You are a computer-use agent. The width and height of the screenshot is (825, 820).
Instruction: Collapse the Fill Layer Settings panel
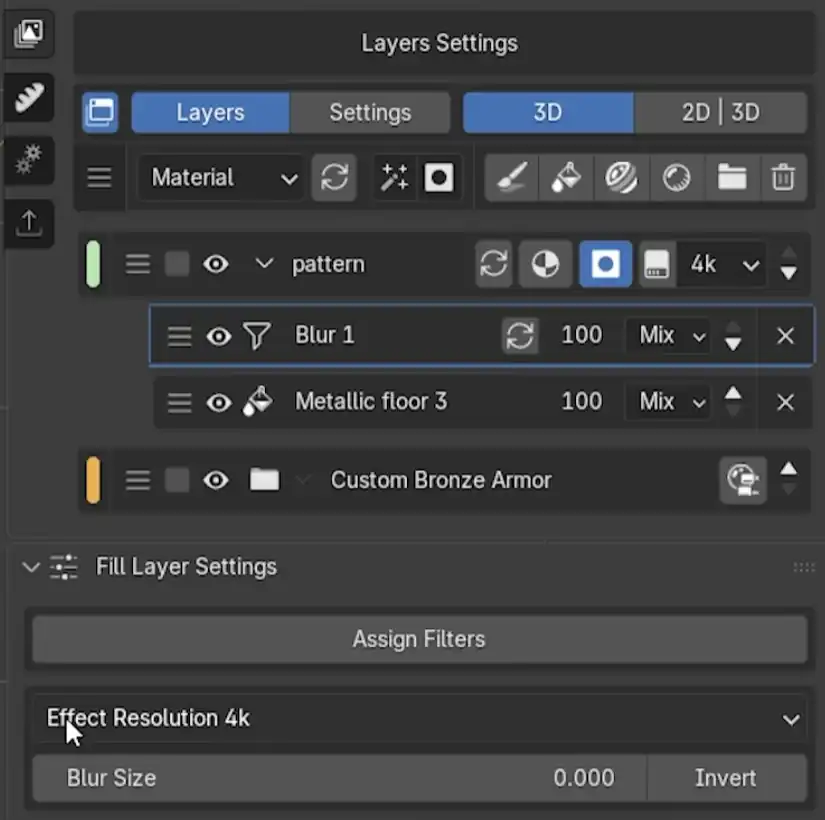[31, 567]
